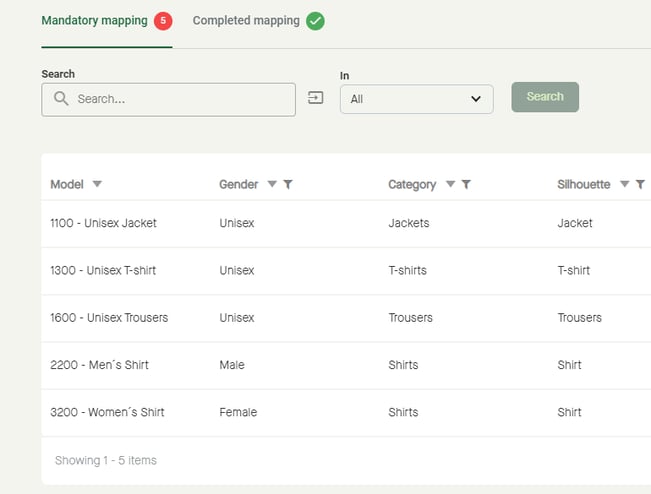Screen dimensions: 651x494
Task: Select the 1100 - Unisex Jacket row
Action: 103,223
